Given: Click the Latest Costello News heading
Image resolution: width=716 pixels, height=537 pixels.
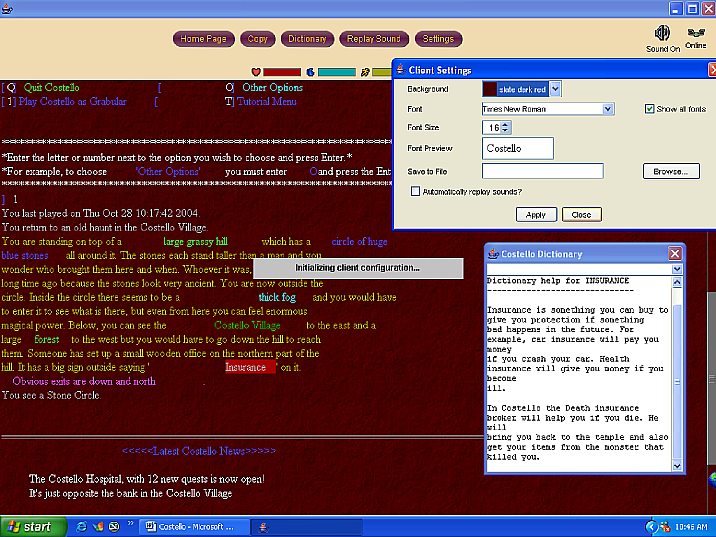Looking at the screenshot, I should coord(199,451).
